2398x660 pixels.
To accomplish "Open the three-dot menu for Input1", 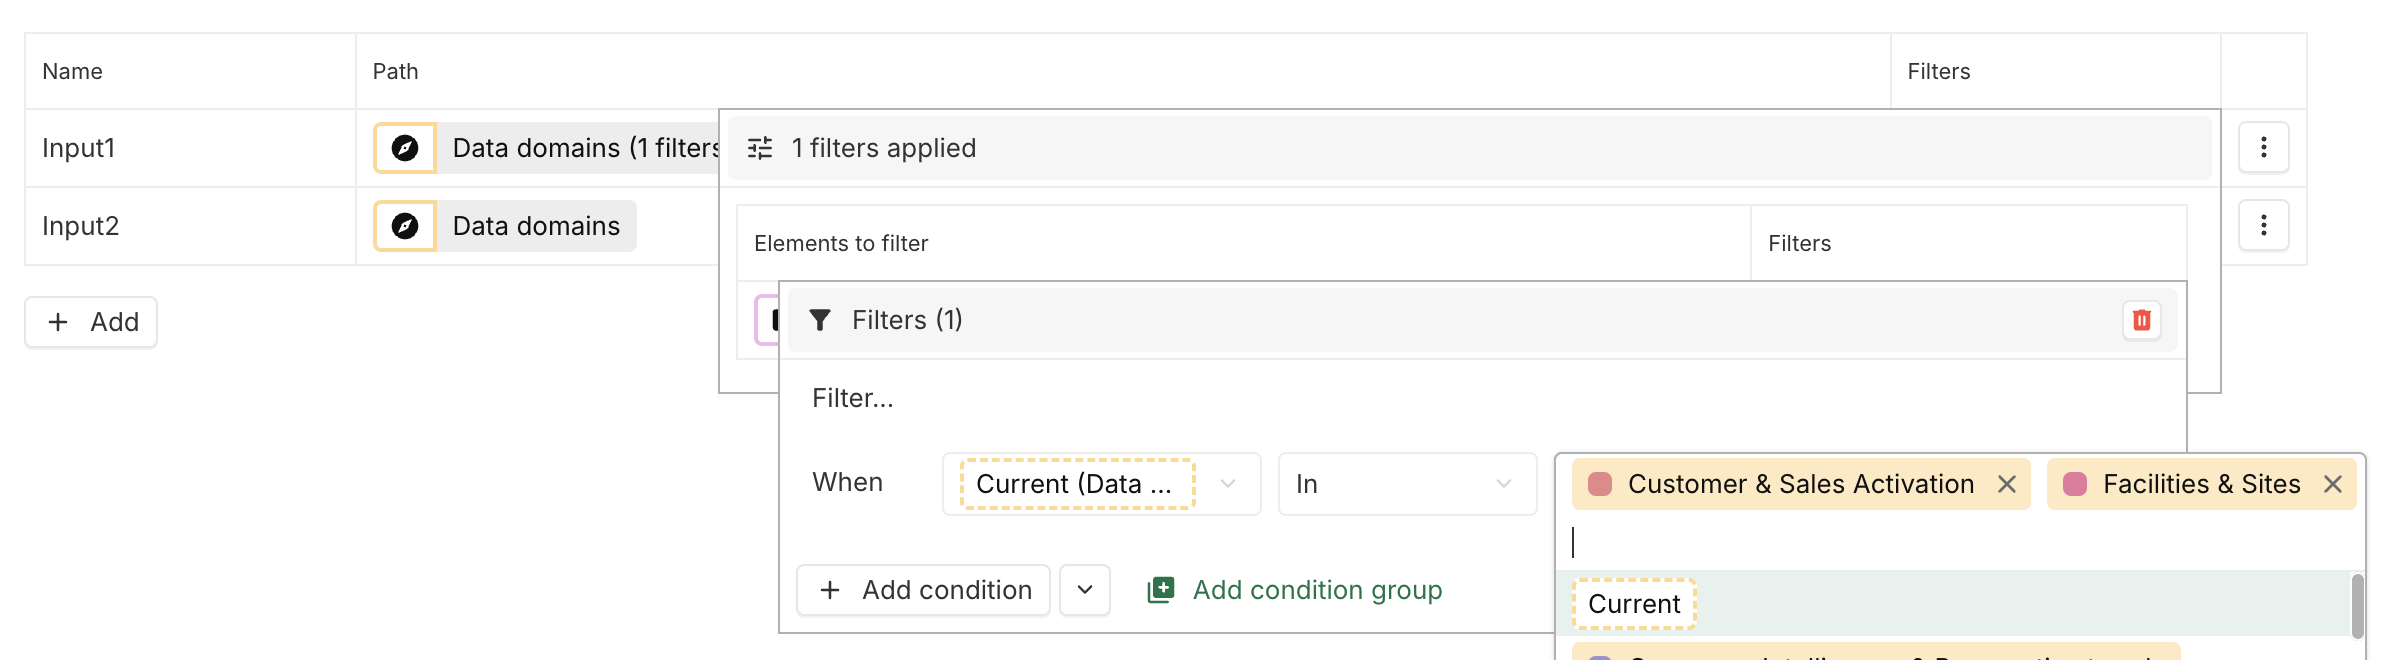I will 2264,148.
